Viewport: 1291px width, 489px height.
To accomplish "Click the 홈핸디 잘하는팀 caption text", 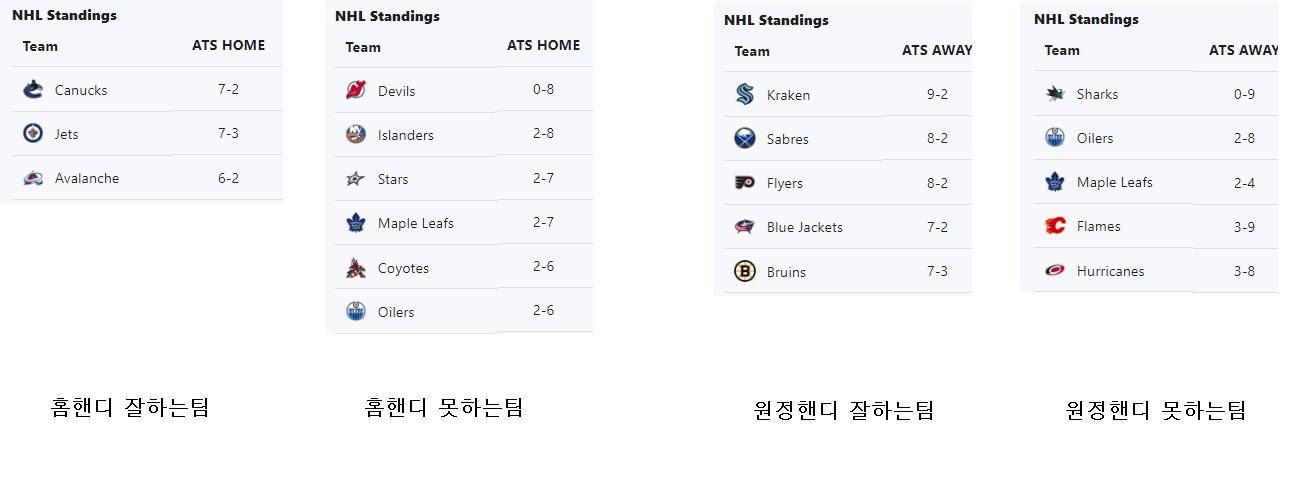I will click(x=130, y=408).
